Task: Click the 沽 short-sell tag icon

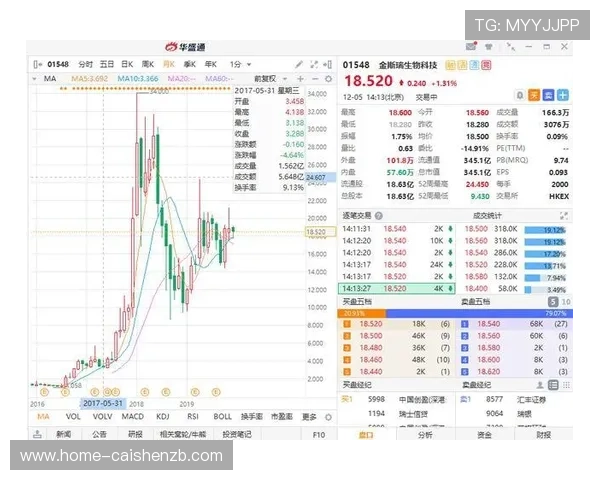Action: pos(462,65)
